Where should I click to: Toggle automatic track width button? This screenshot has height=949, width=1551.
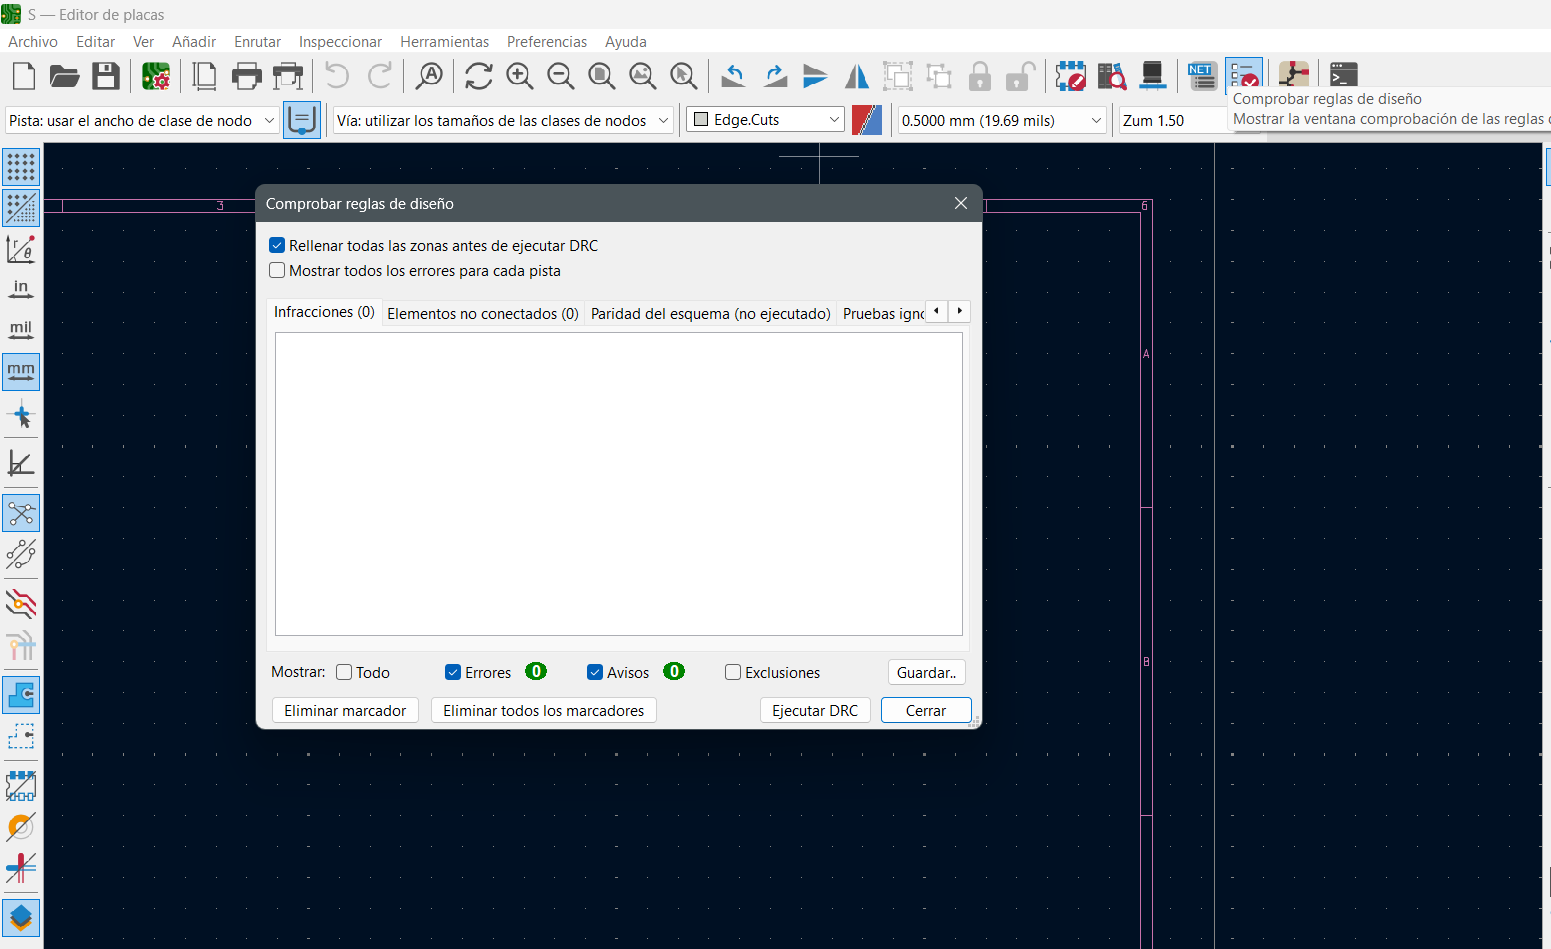coord(302,120)
